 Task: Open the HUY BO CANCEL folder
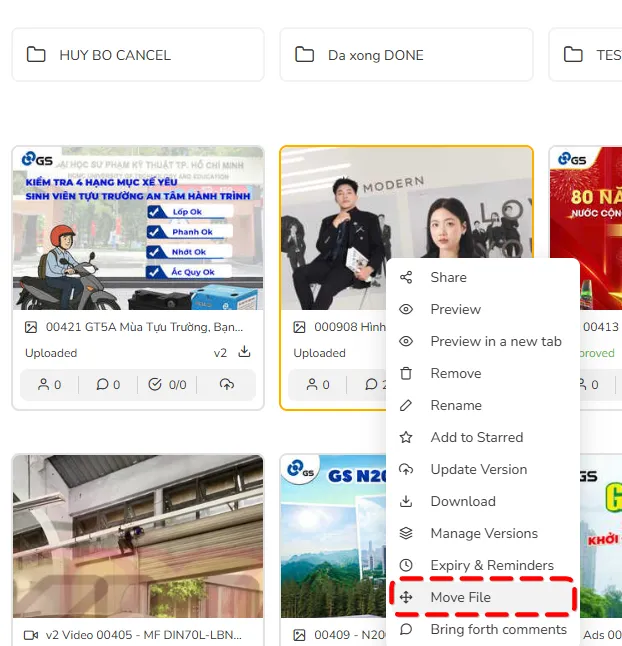(x=138, y=55)
